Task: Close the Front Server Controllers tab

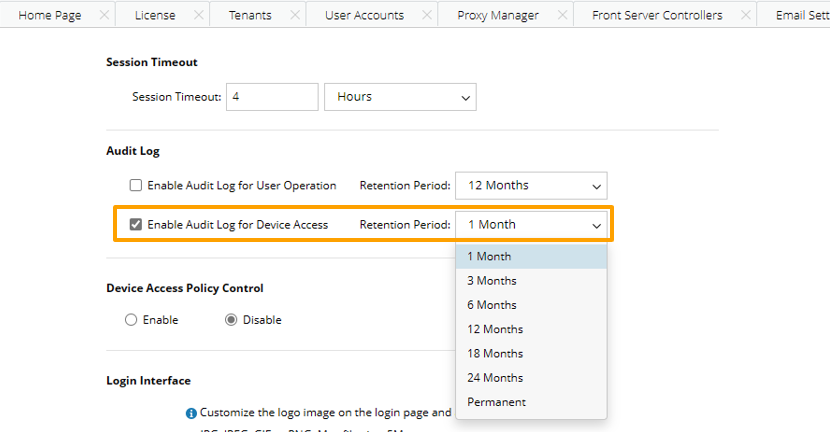Action: (x=745, y=15)
